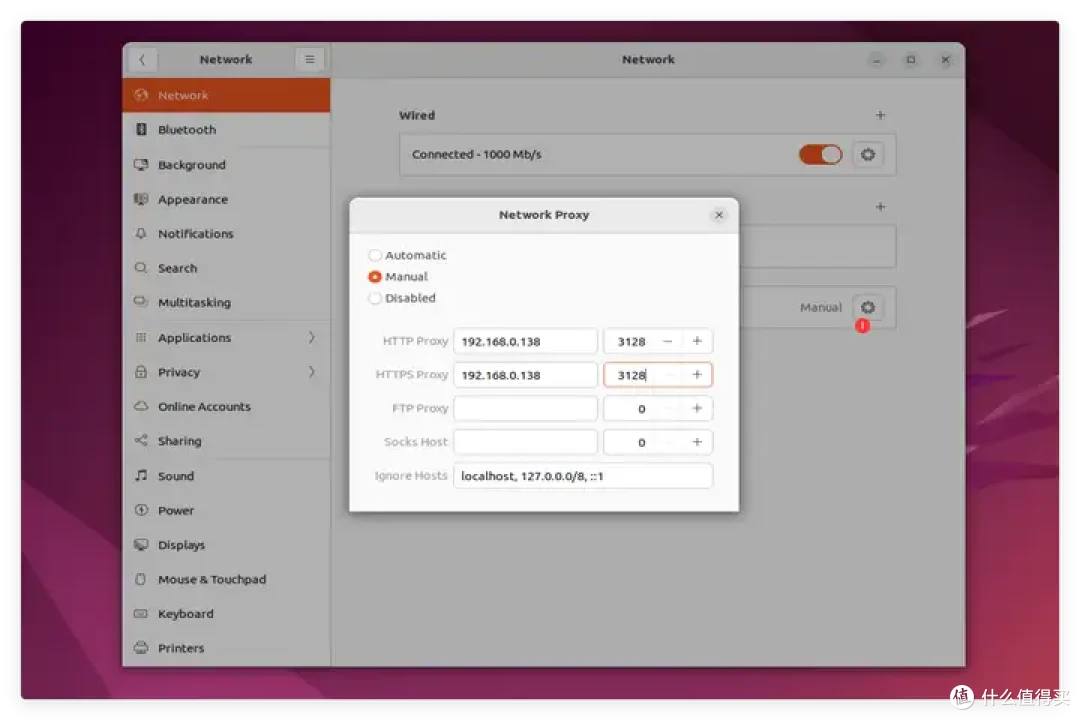This screenshot has width=1080, height=720.
Task: Decrease HTTP Proxy port with minus
Action: (x=667, y=341)
